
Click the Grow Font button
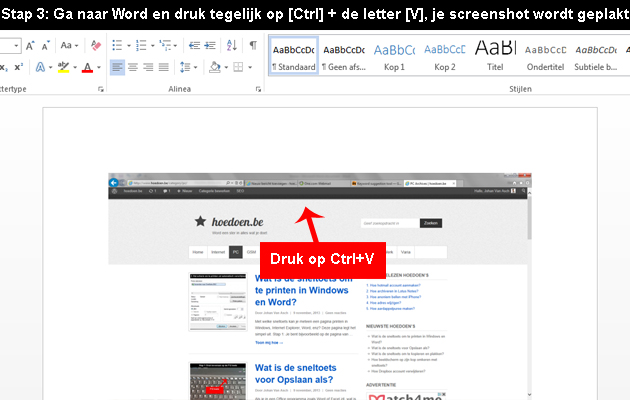pos(30,45)
